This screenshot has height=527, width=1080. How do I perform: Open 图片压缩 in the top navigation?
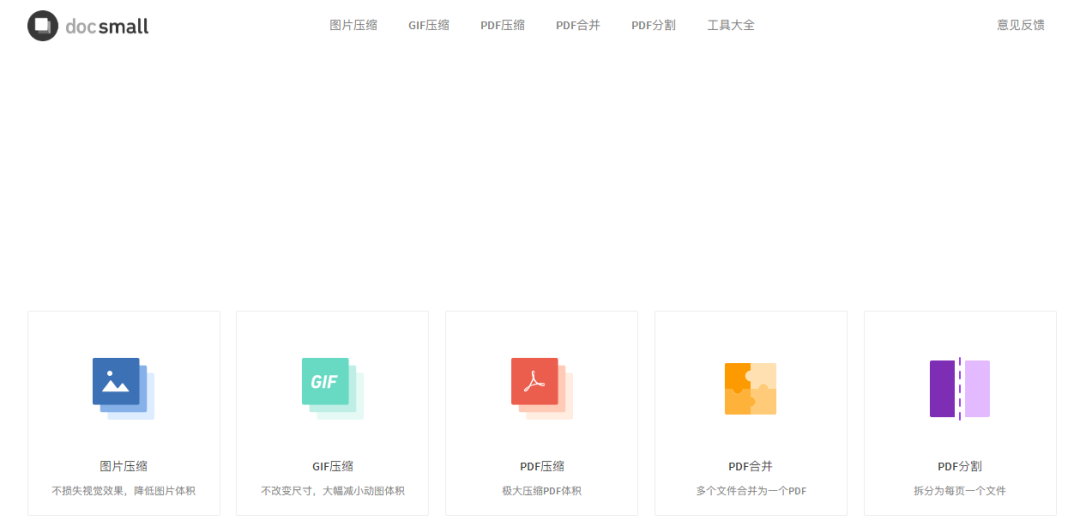pyautogui.click(x=353, y=25)
